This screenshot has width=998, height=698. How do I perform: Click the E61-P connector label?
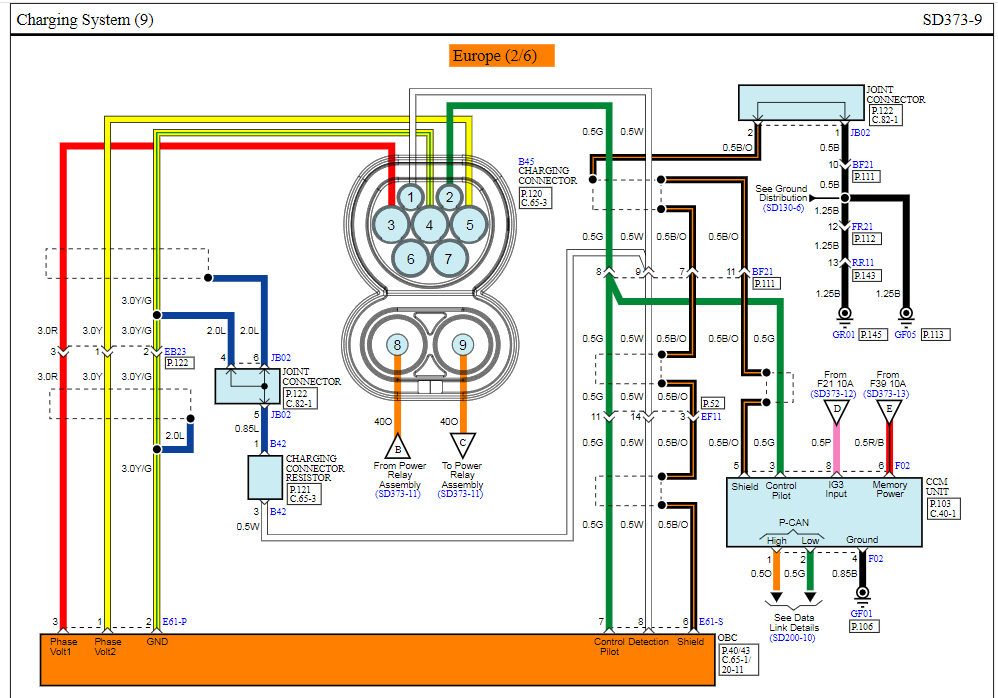click(x=174, y=621)
